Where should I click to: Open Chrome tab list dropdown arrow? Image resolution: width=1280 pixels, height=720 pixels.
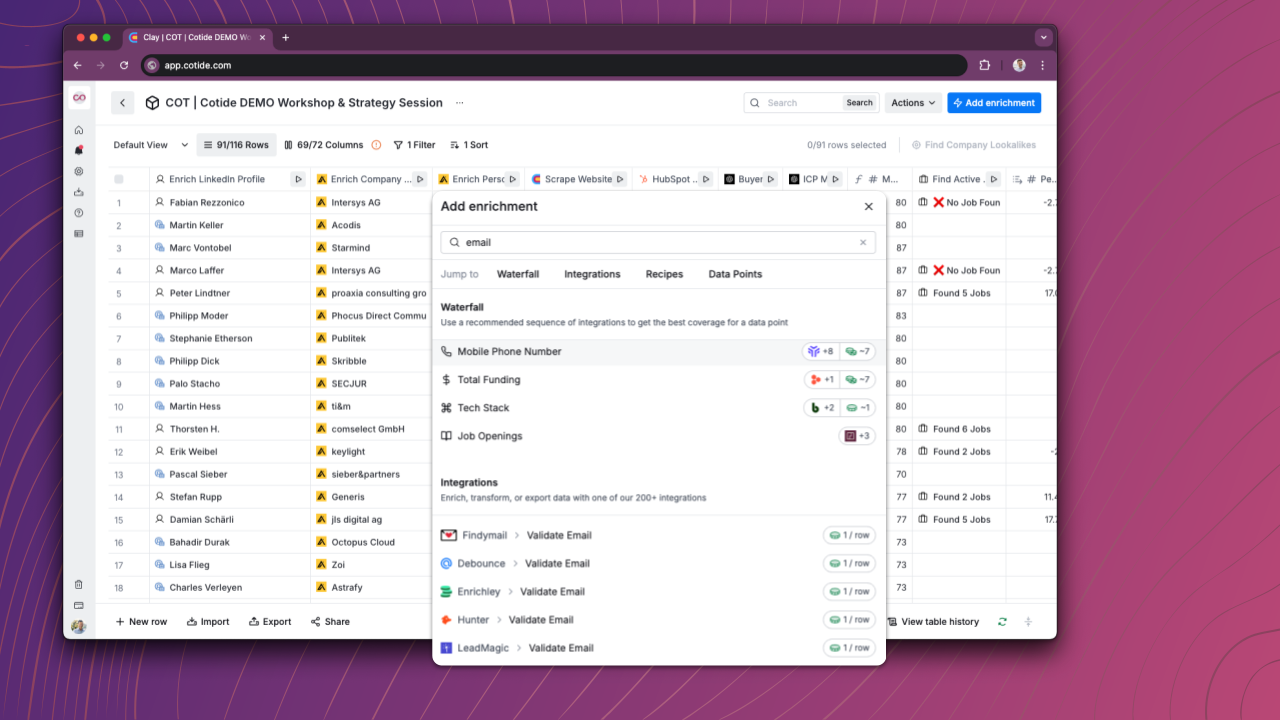[1044, 37]
